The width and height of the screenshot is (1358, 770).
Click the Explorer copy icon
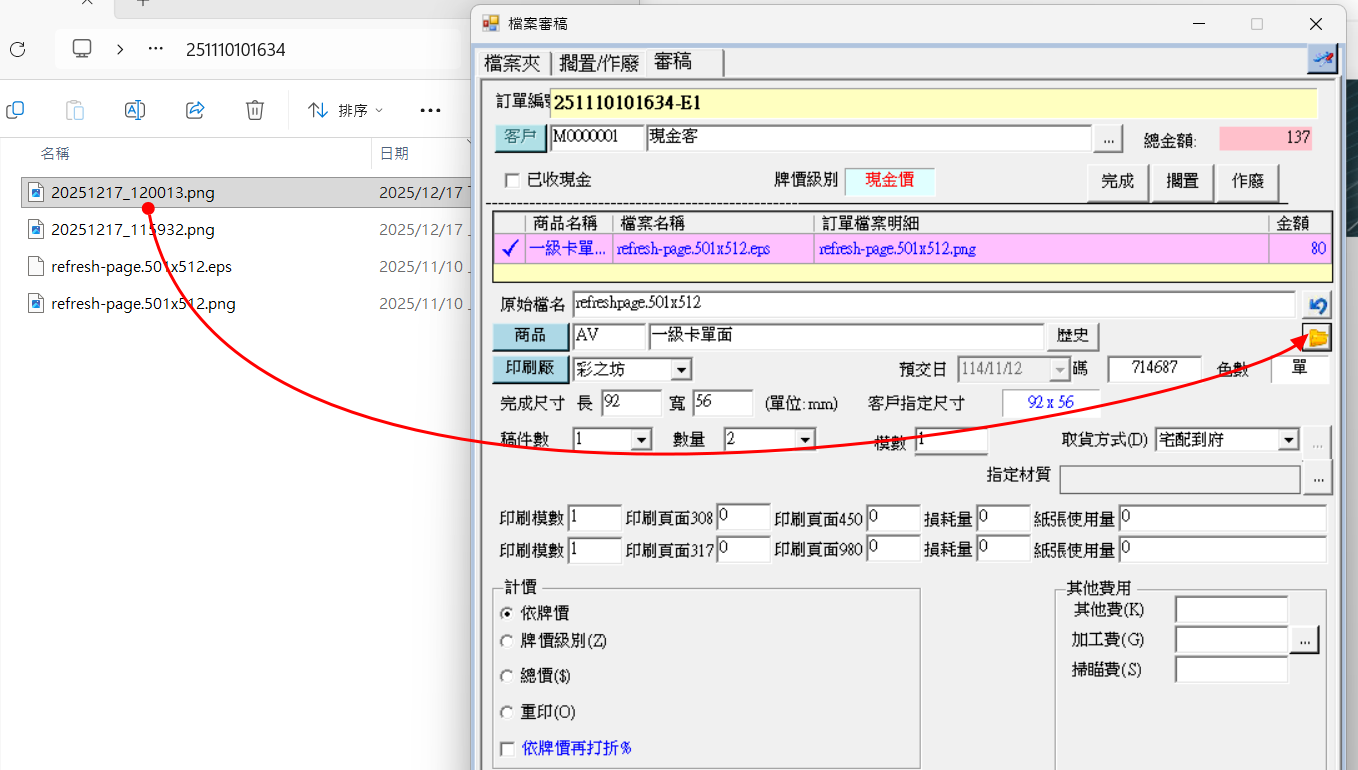coord(15,110)
